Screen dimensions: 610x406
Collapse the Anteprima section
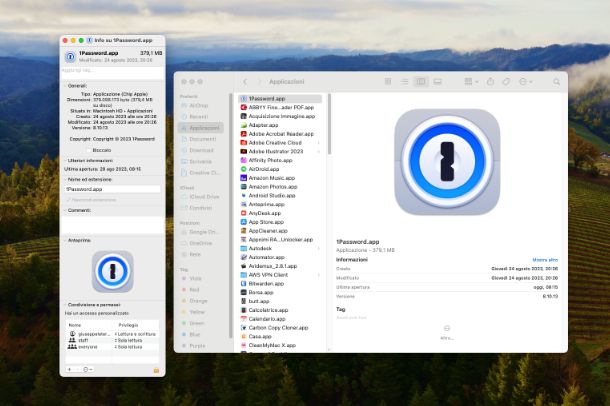(x=65, y=239)
